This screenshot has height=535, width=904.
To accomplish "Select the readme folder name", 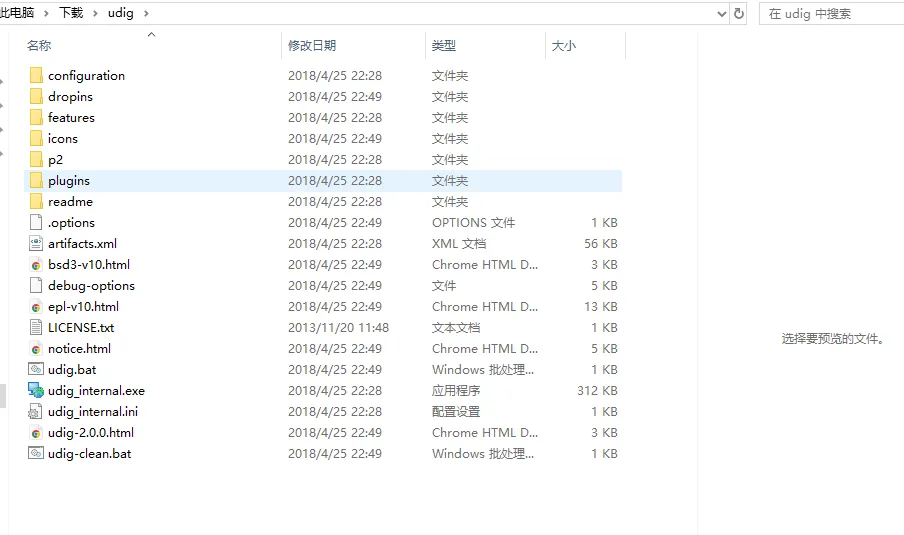I will click(x=70, y=202).
